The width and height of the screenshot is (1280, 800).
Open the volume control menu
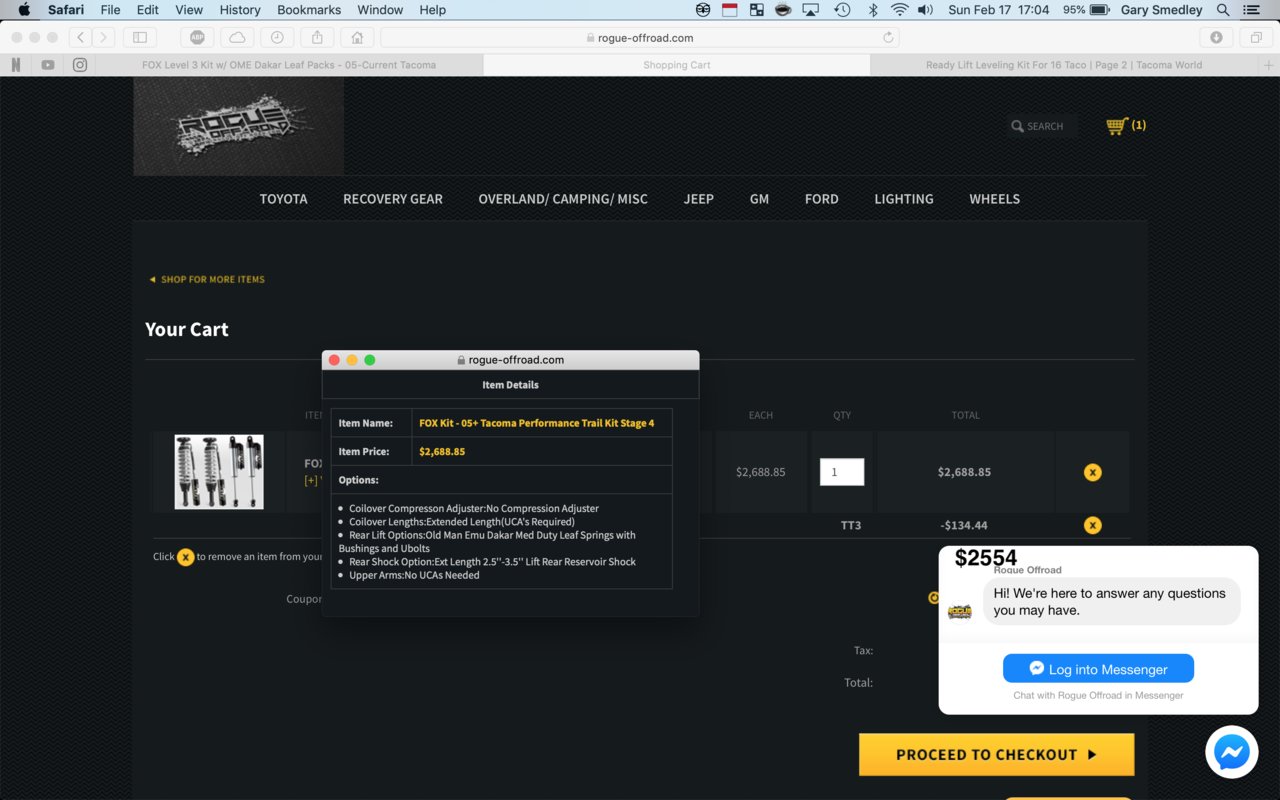(x=926, y=10)
